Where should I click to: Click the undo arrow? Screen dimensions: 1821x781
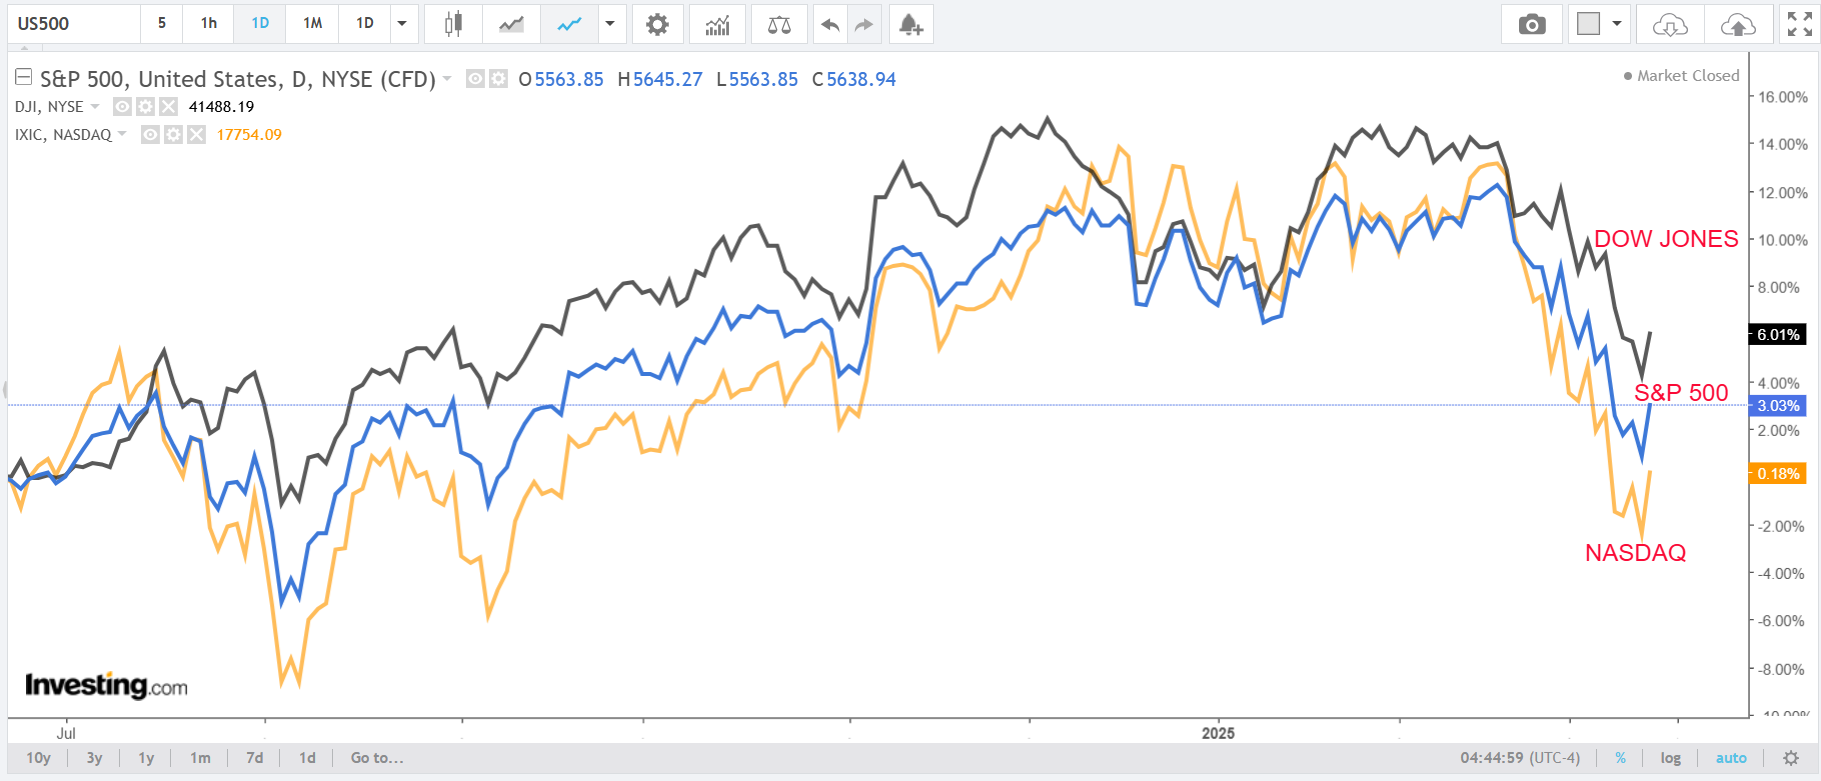829,24
